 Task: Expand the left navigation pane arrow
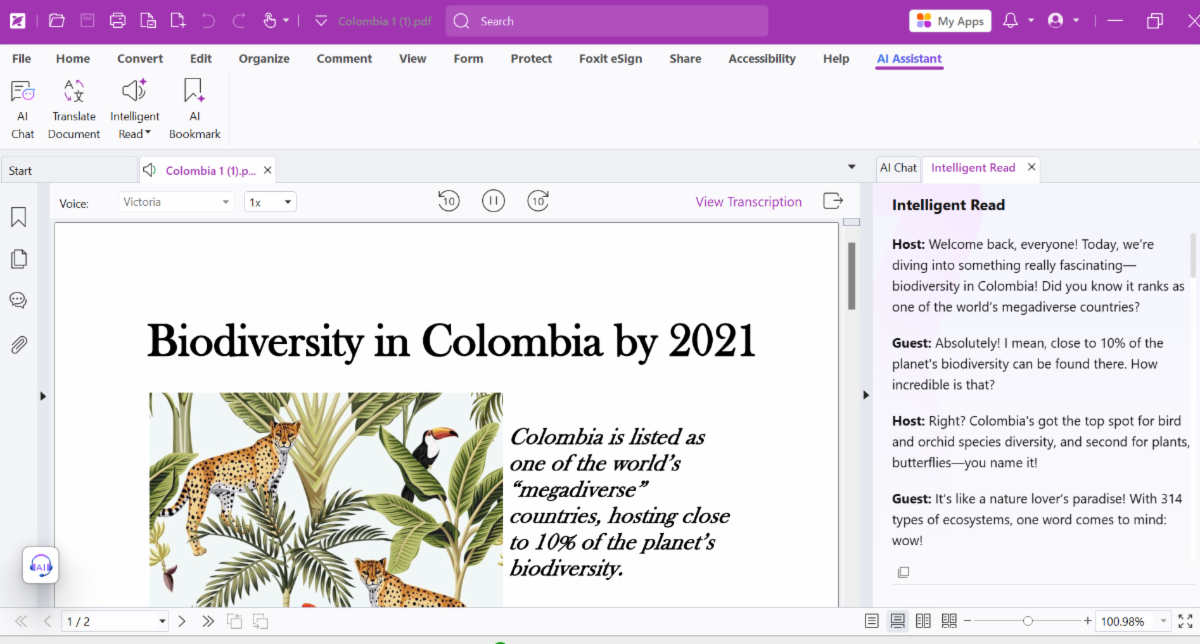click(x=43, y=396)
